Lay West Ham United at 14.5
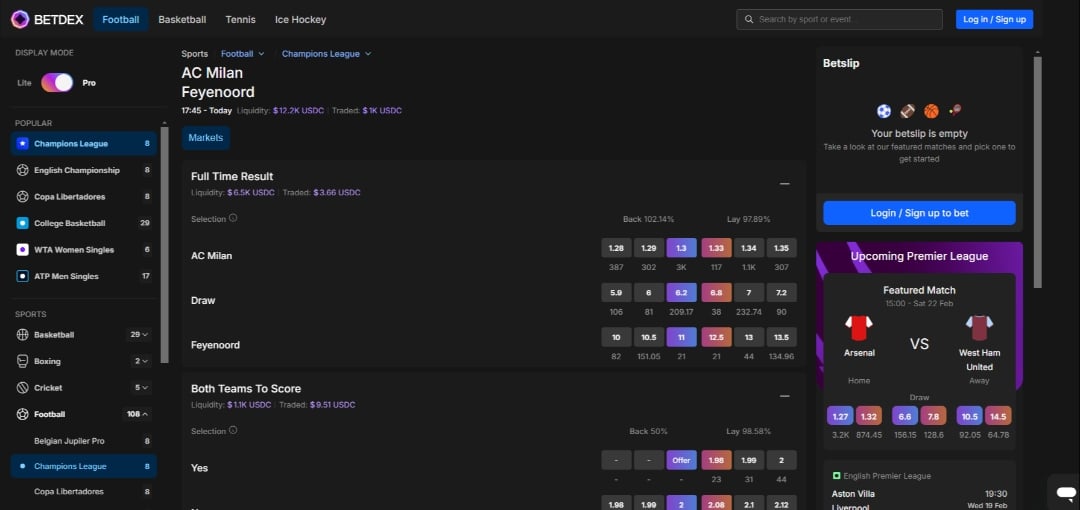The image size is (1080, 510). (x=998, y=416)
